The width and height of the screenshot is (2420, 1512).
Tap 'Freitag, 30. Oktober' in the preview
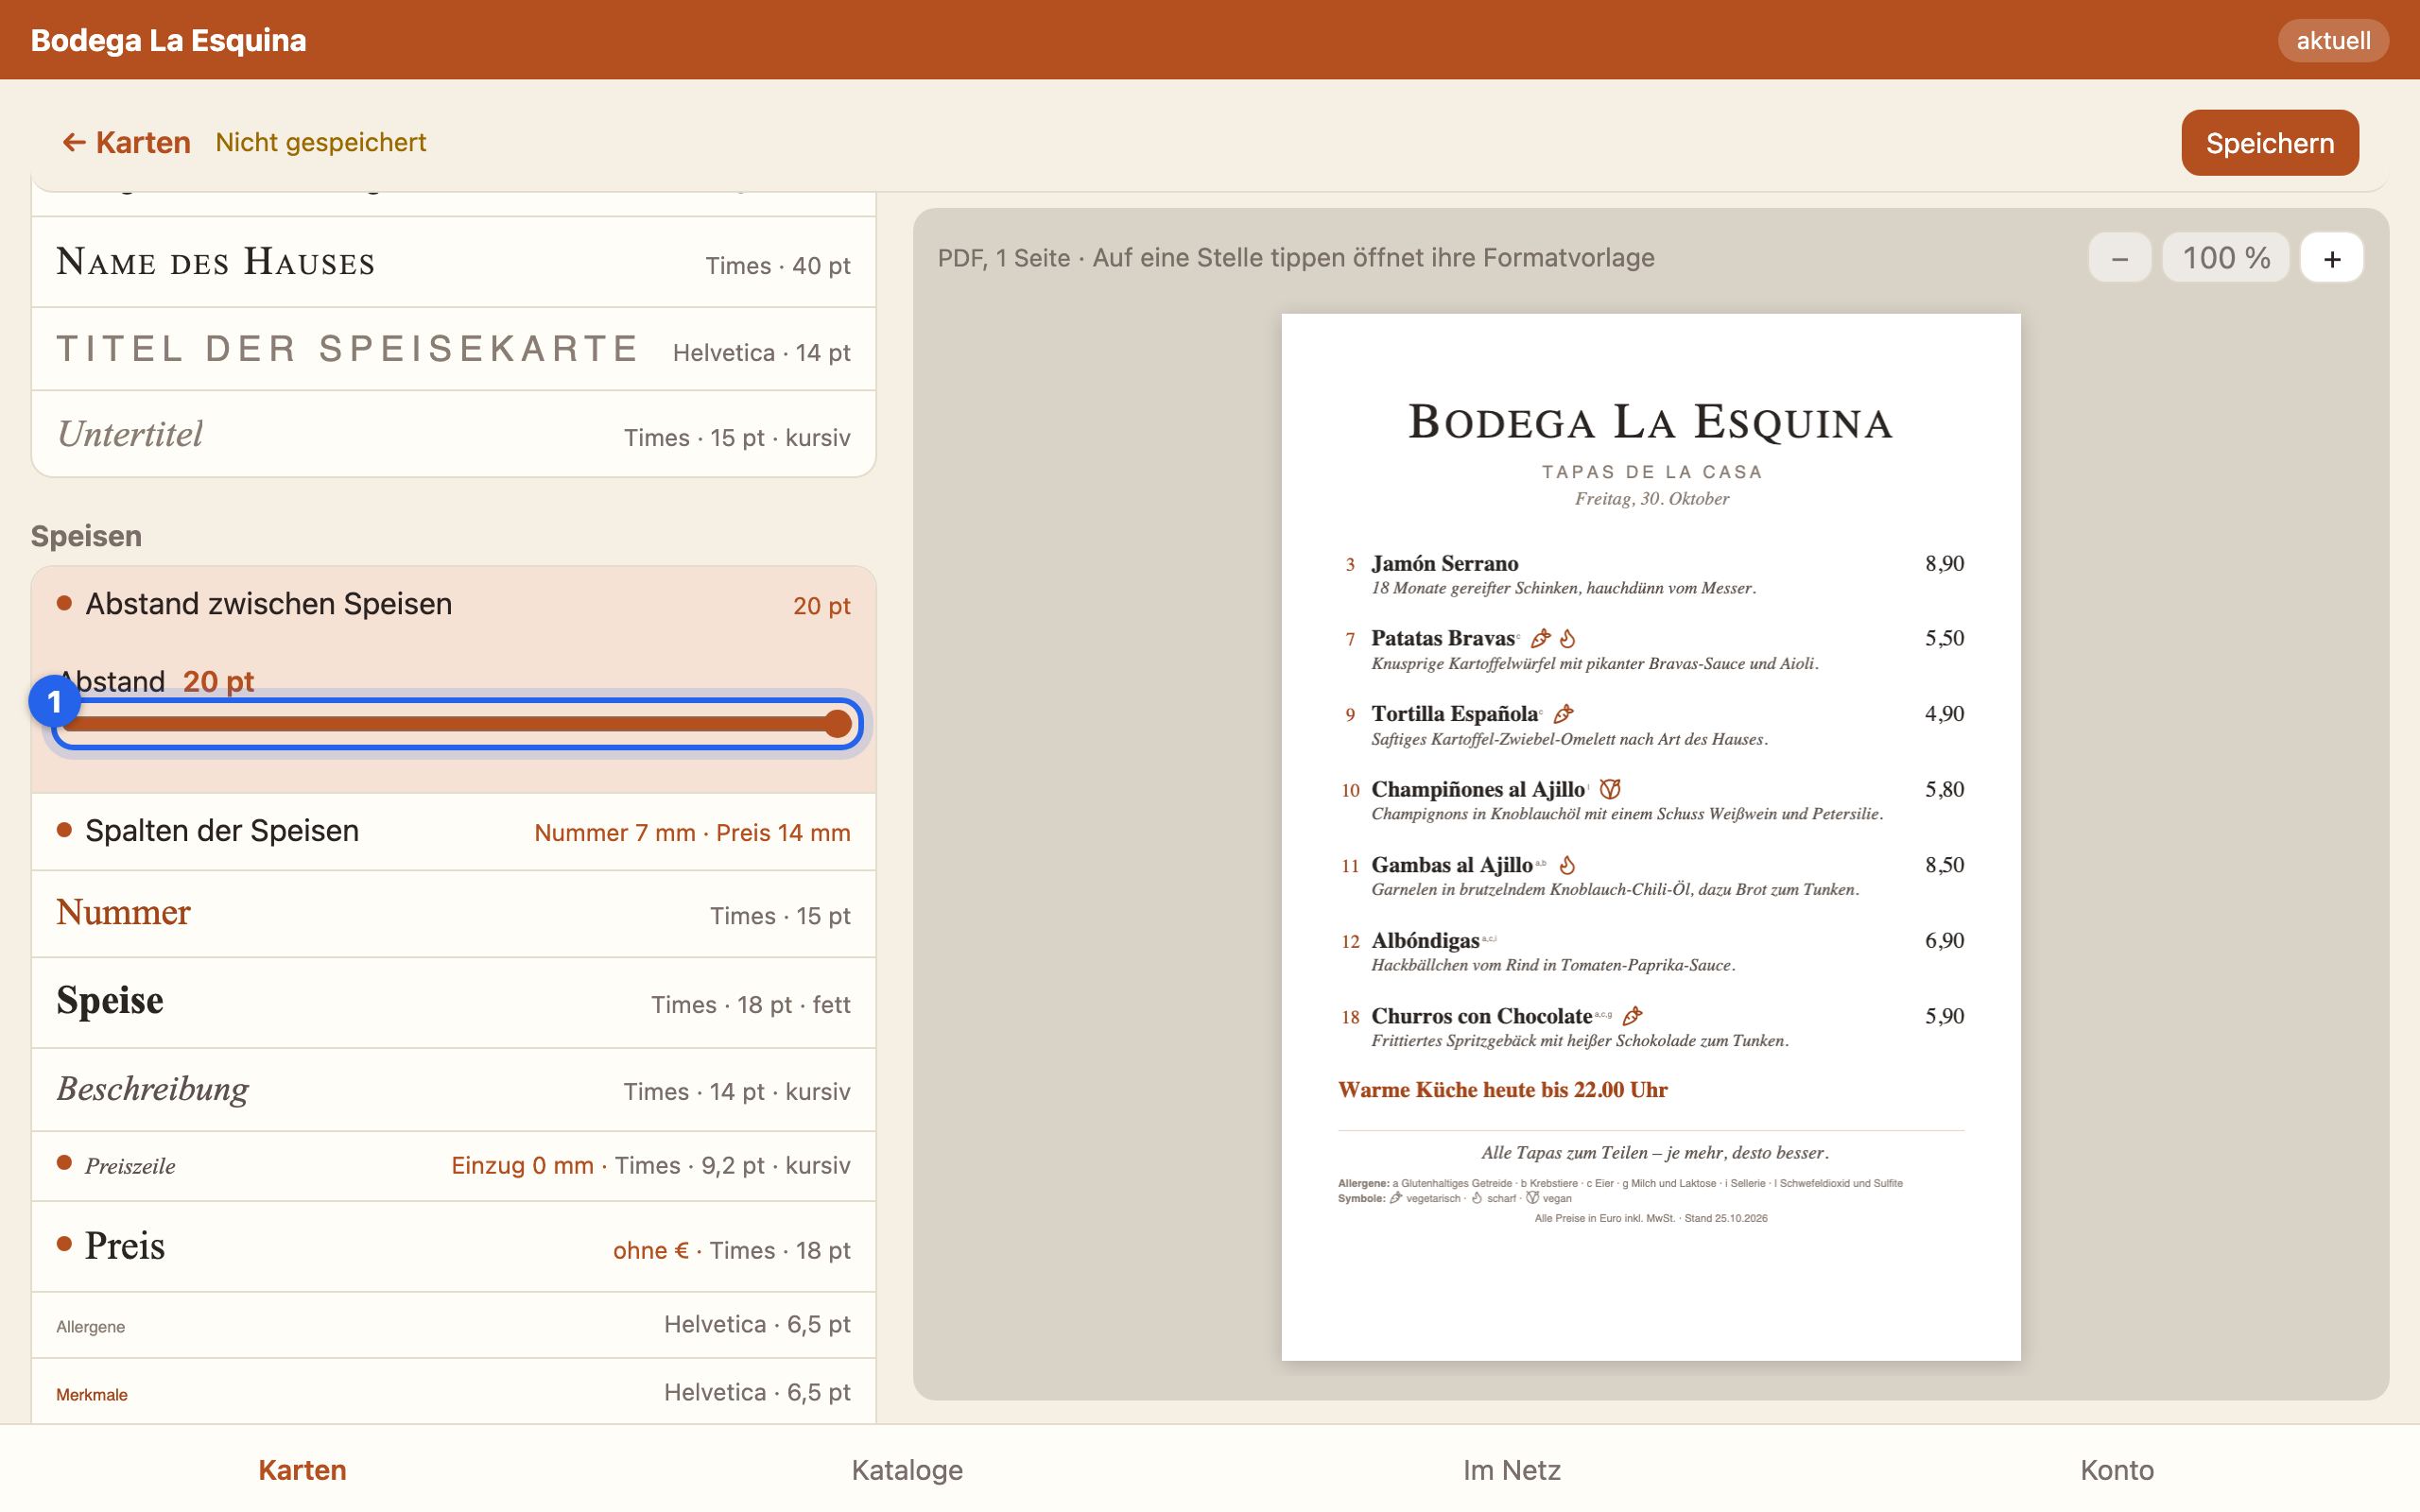click(x=1651, y=499)
